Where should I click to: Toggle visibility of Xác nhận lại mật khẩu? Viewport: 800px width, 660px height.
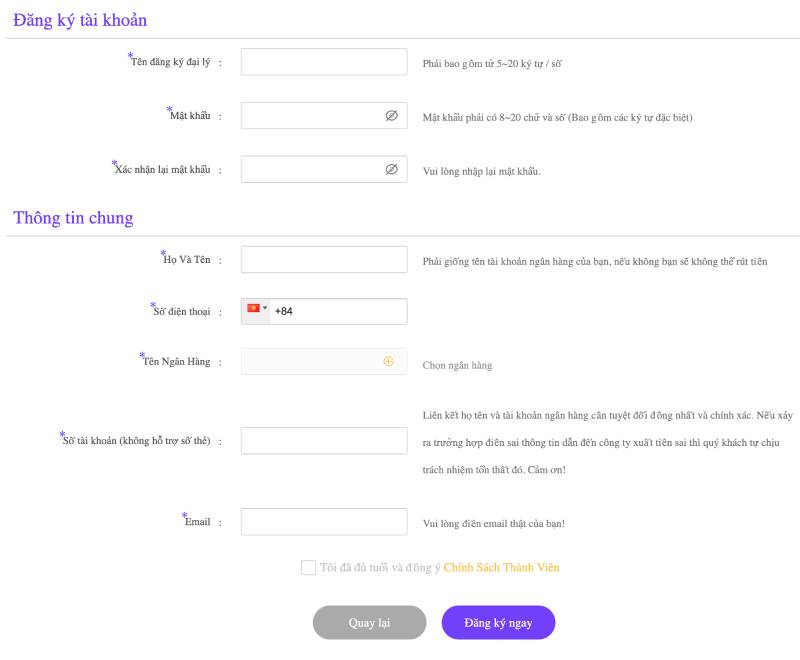(x=391, y=170)
